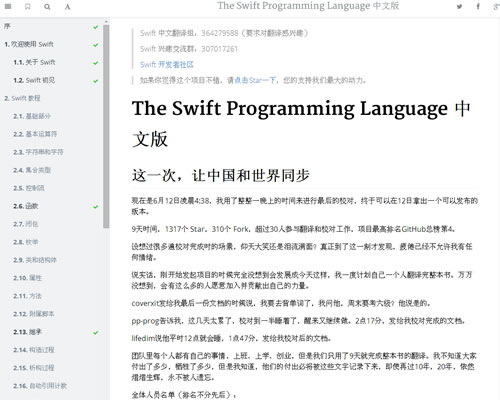This screenshot has height=400, width=500.
Task: Click the line with QQ group 307017261
Action: (x=189, y=49)
